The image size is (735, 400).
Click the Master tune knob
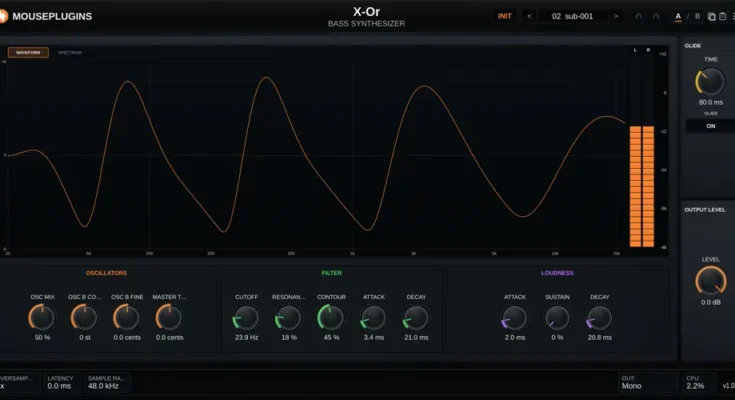pos(169,317)
